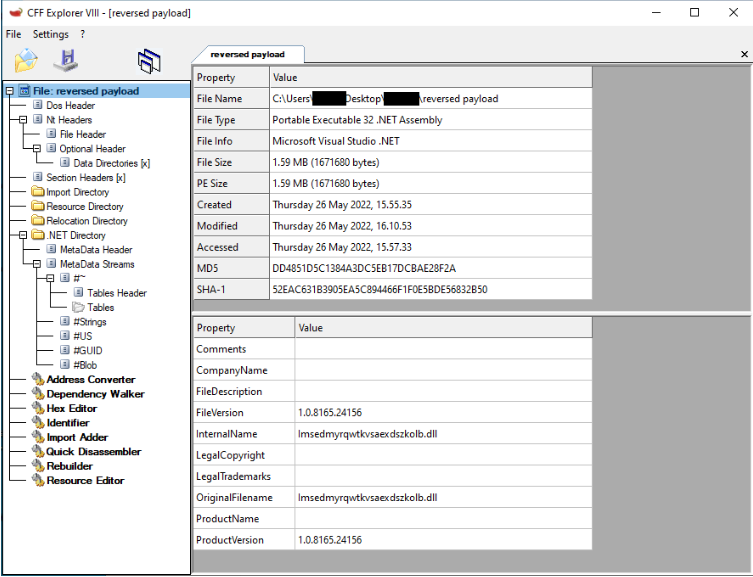Image resolution: width=753 pixels, height=577 pixels.
Task: Click the Open File folder icon in toolbar
Action: tap(26, 60)
